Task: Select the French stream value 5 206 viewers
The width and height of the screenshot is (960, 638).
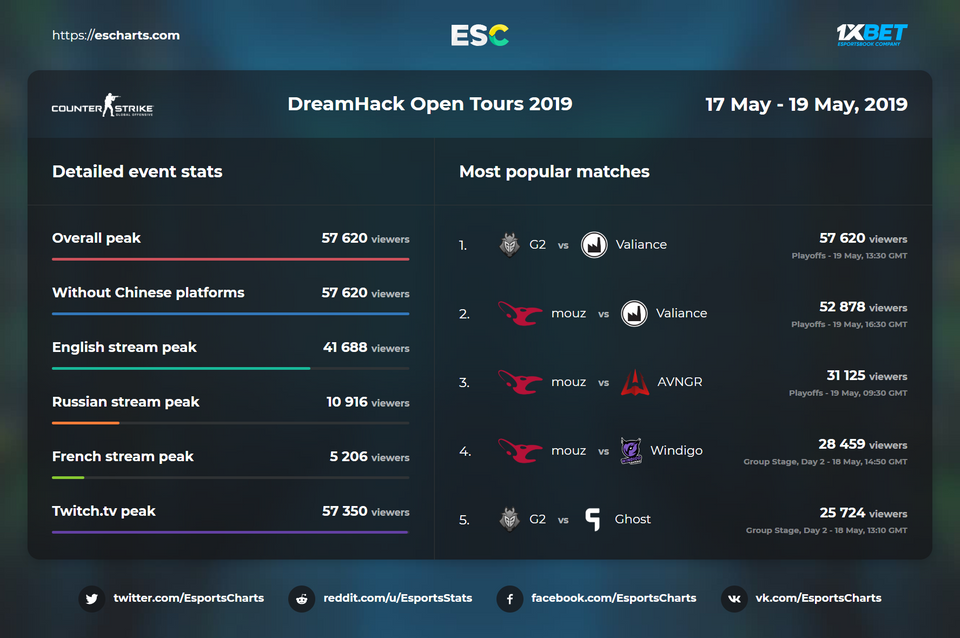Action: click(x=370, y=456)
